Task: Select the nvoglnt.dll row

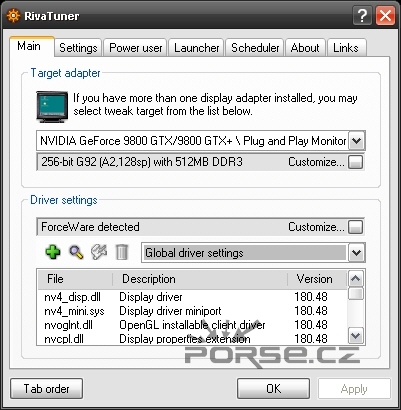Action: pos(192,325)
